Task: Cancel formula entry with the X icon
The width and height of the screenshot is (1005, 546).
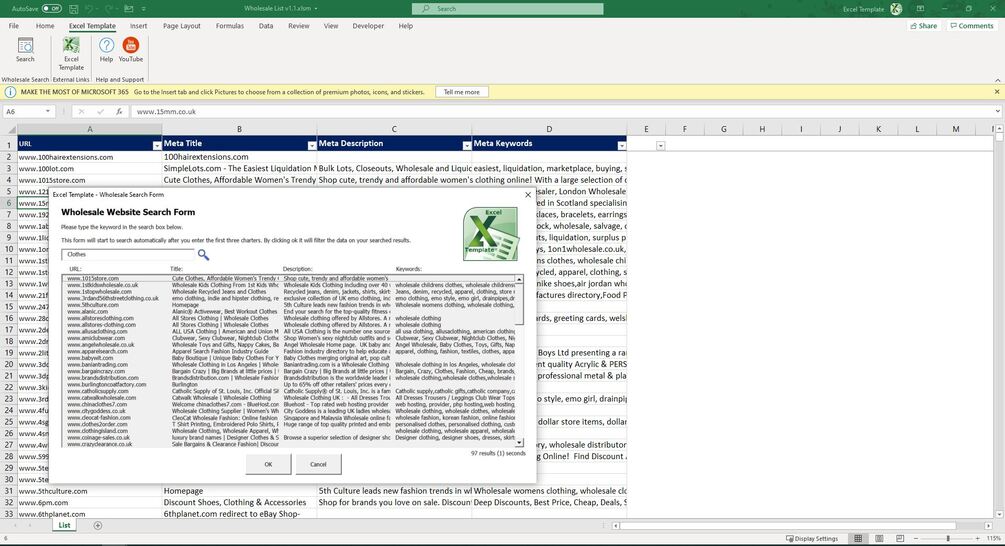Action: click(81, 112)
